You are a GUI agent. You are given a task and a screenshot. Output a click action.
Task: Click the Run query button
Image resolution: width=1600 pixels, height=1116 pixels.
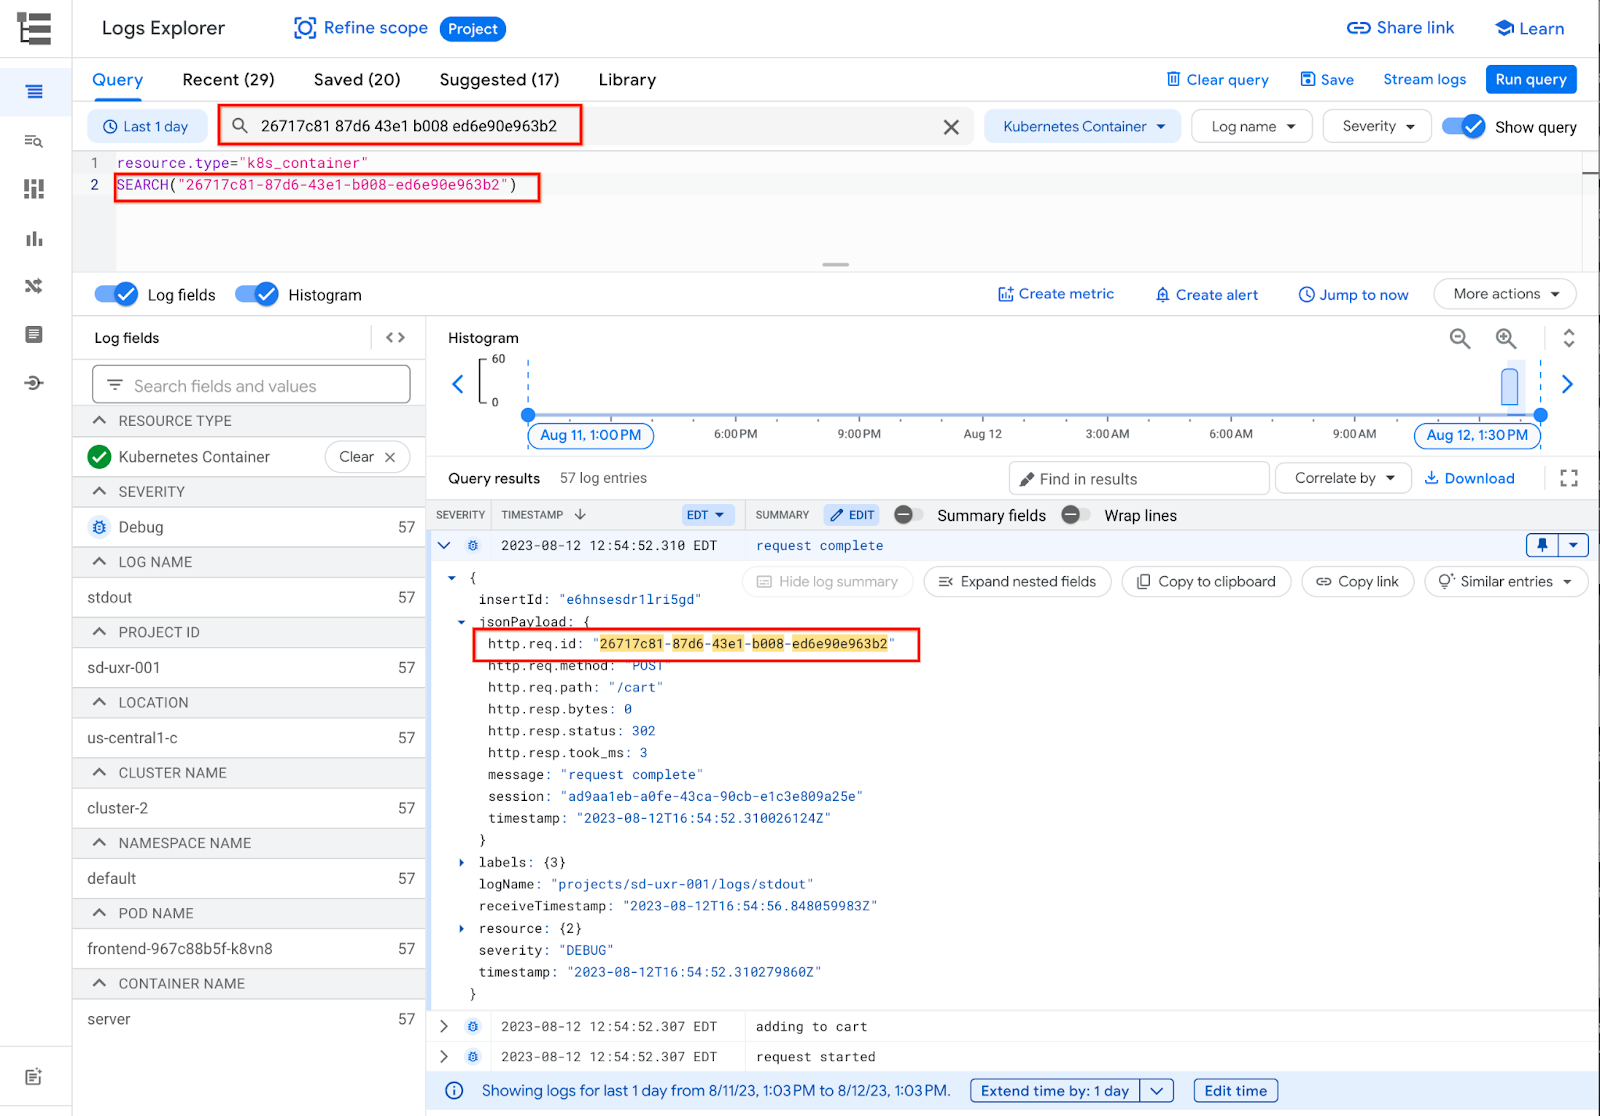click(x=1531, y=80)
